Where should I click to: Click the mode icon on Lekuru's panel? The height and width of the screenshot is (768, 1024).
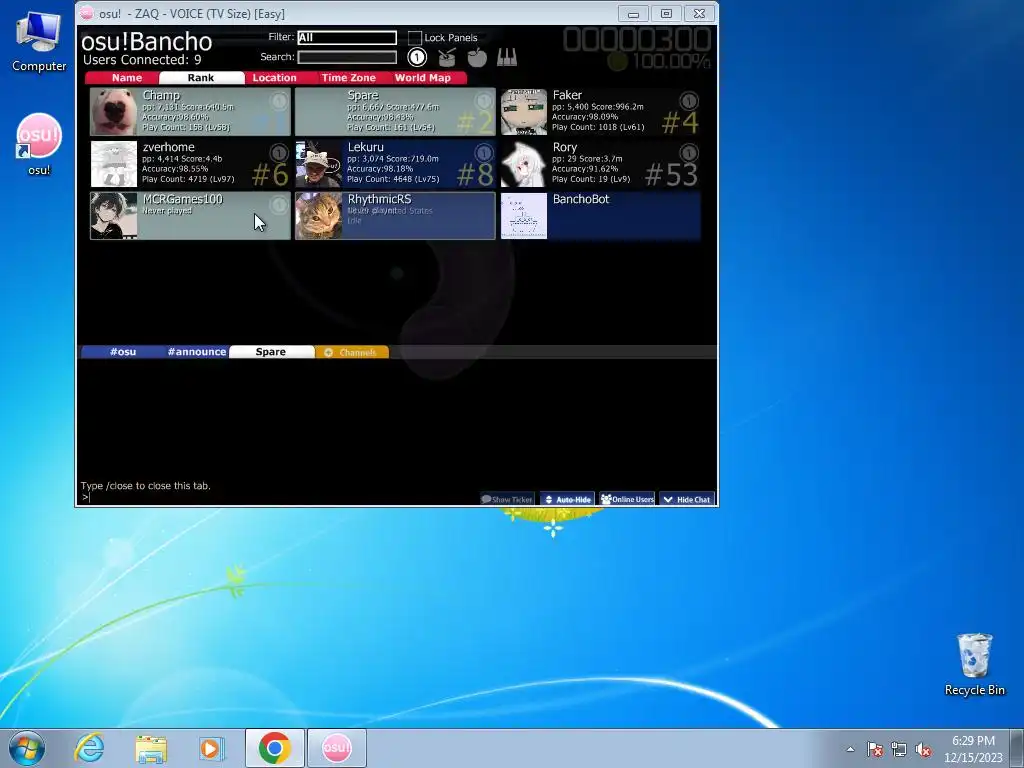tap(484, 153)
